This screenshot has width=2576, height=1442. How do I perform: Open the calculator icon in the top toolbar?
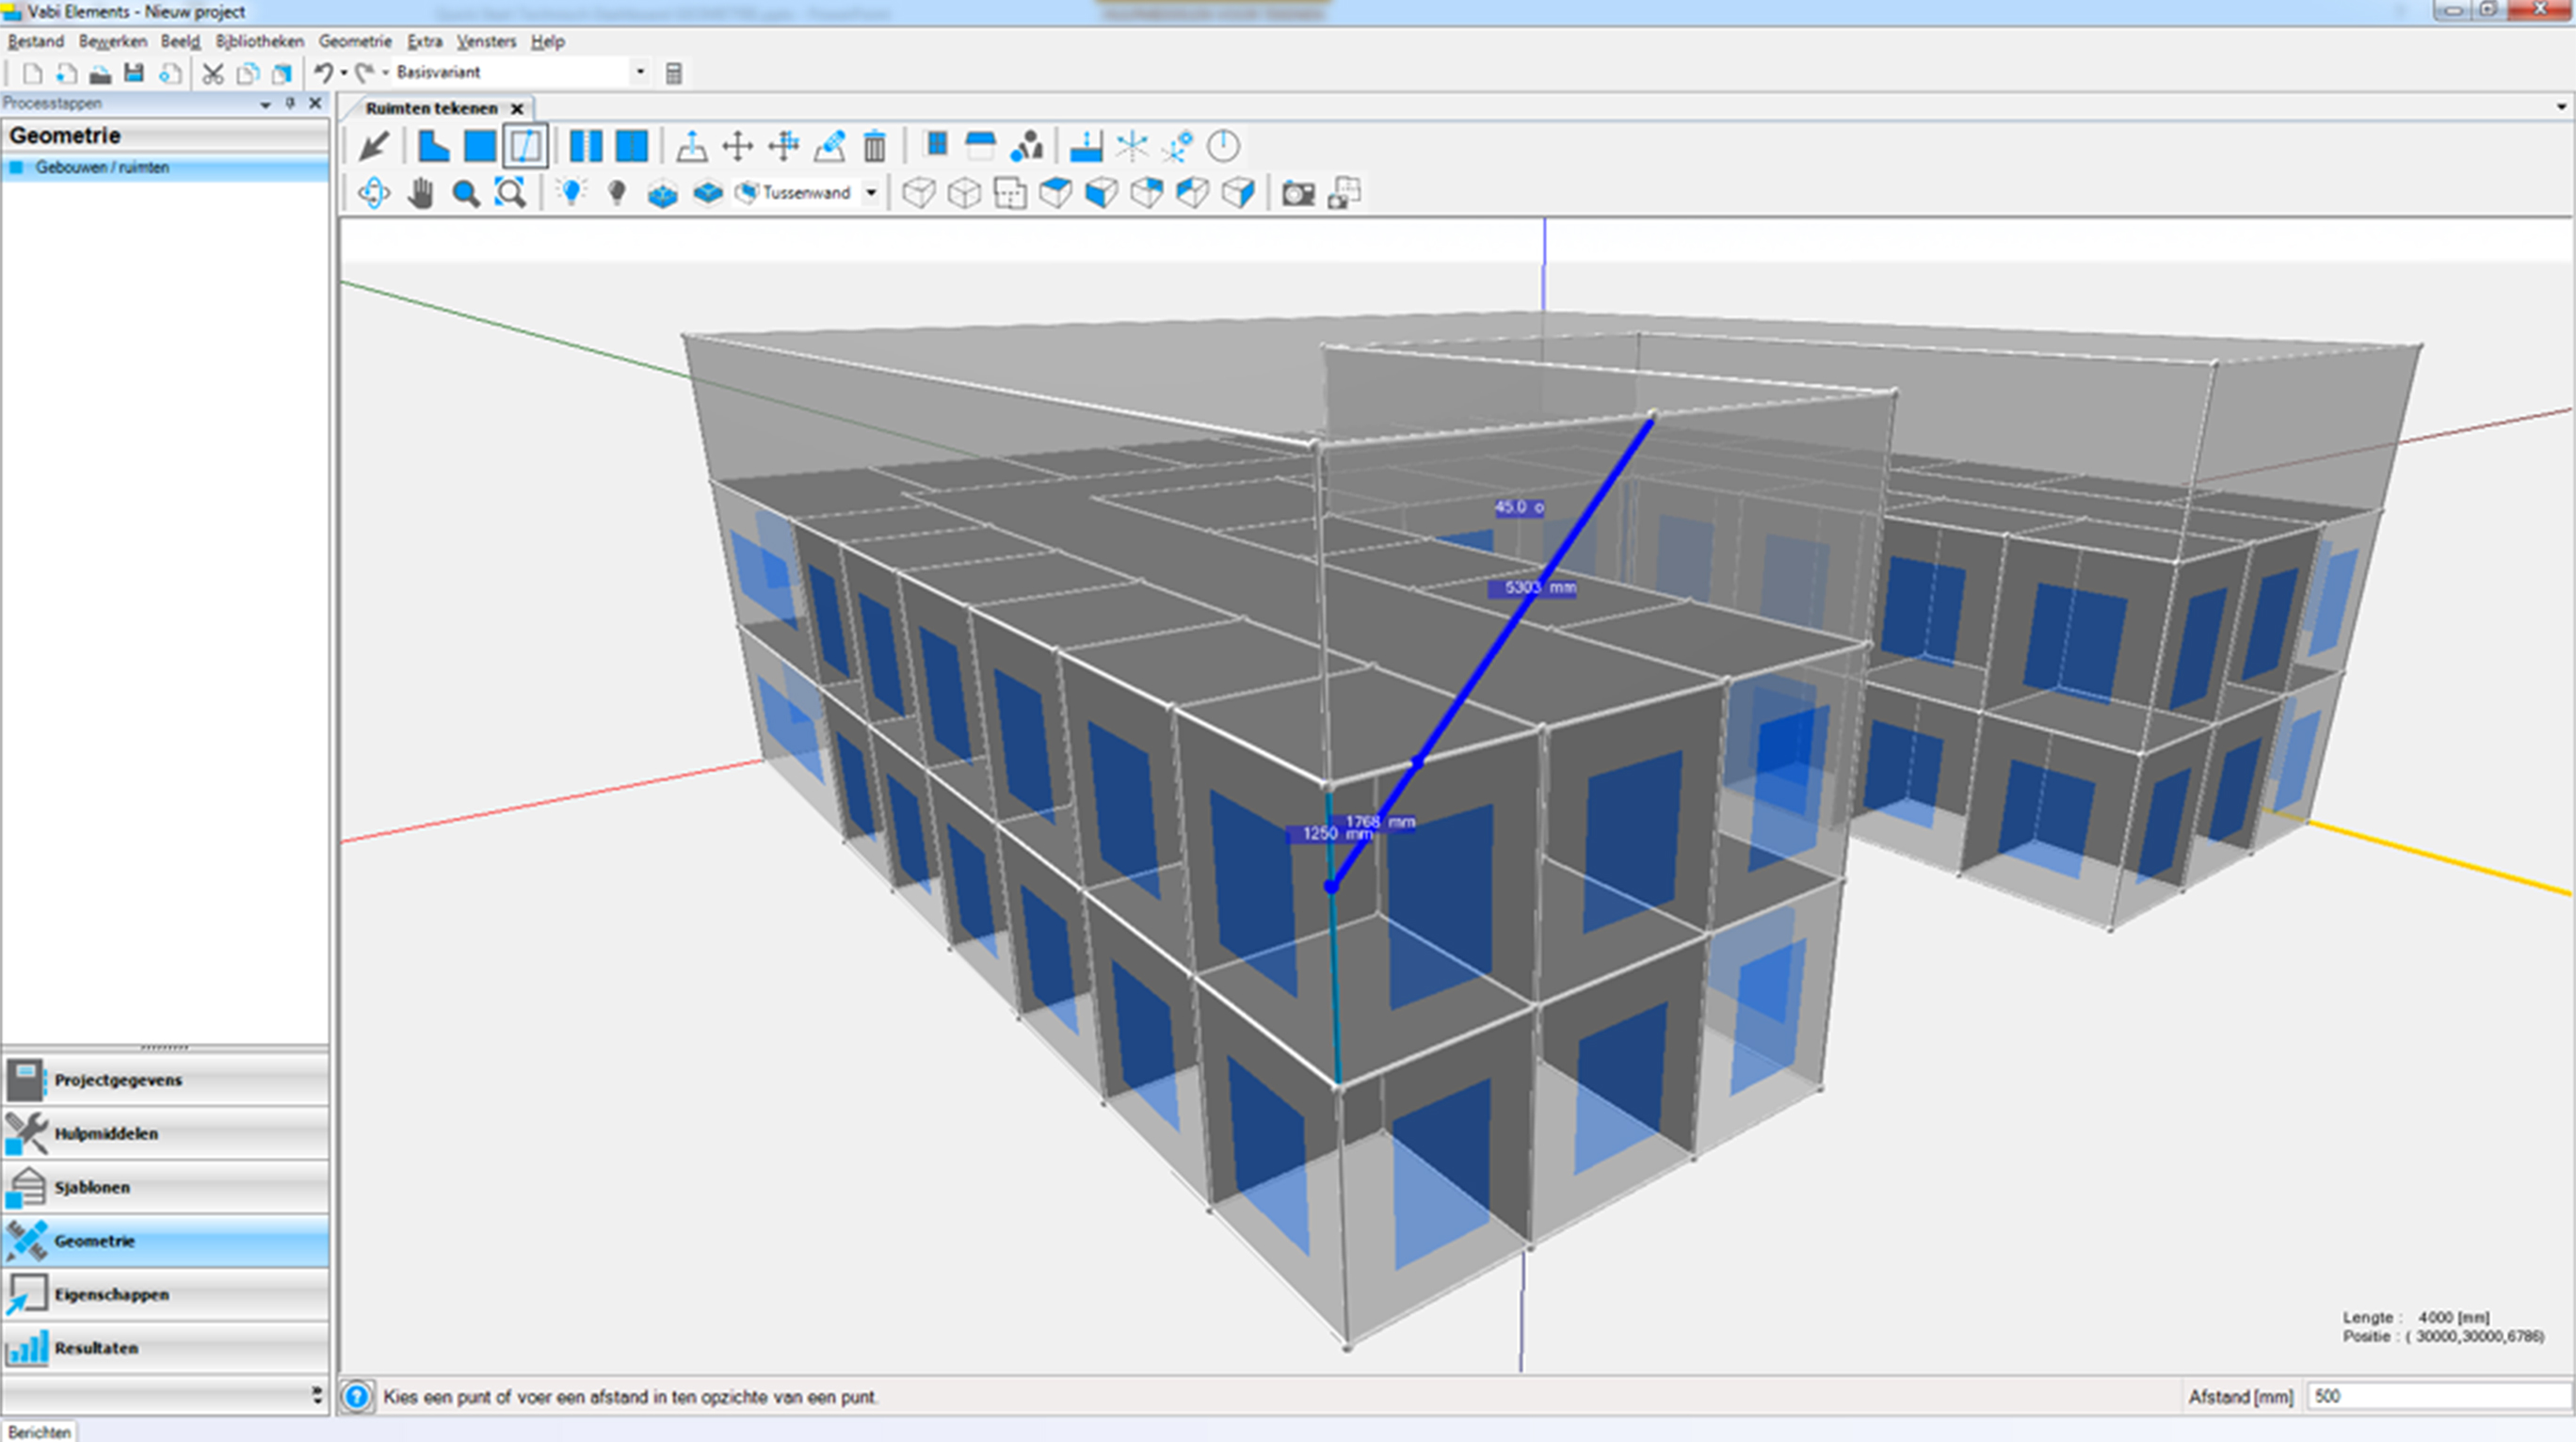click(x=674, y=73)
